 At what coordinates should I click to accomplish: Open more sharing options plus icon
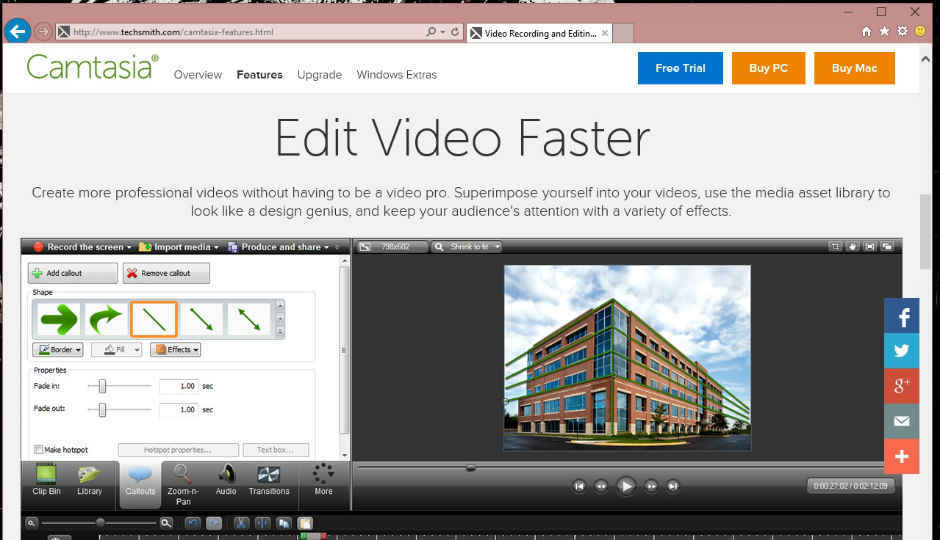click(x=902, y=457)
